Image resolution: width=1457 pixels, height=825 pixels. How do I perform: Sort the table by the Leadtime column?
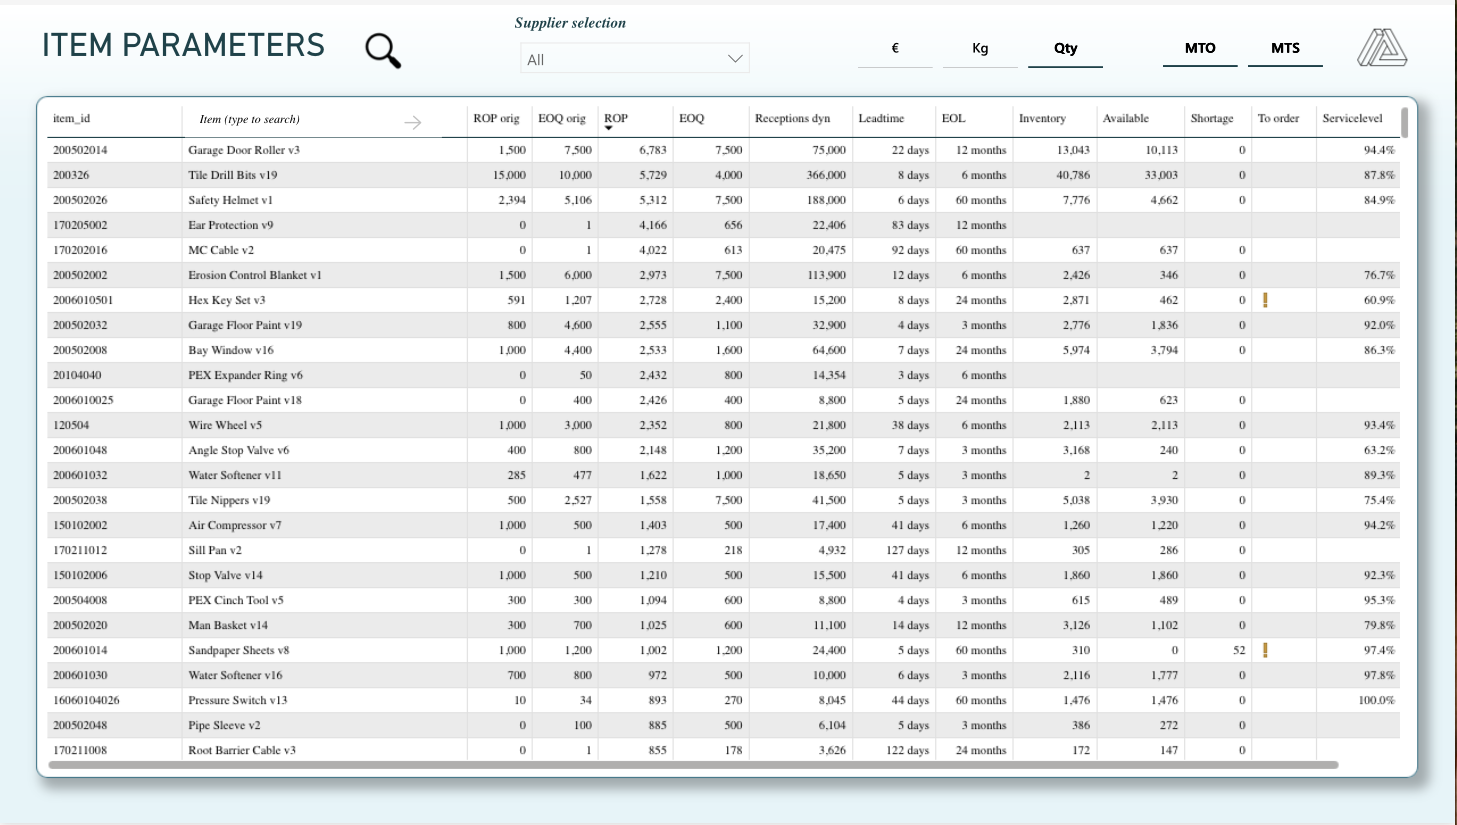pyautogui.click(x=881, y=118)
